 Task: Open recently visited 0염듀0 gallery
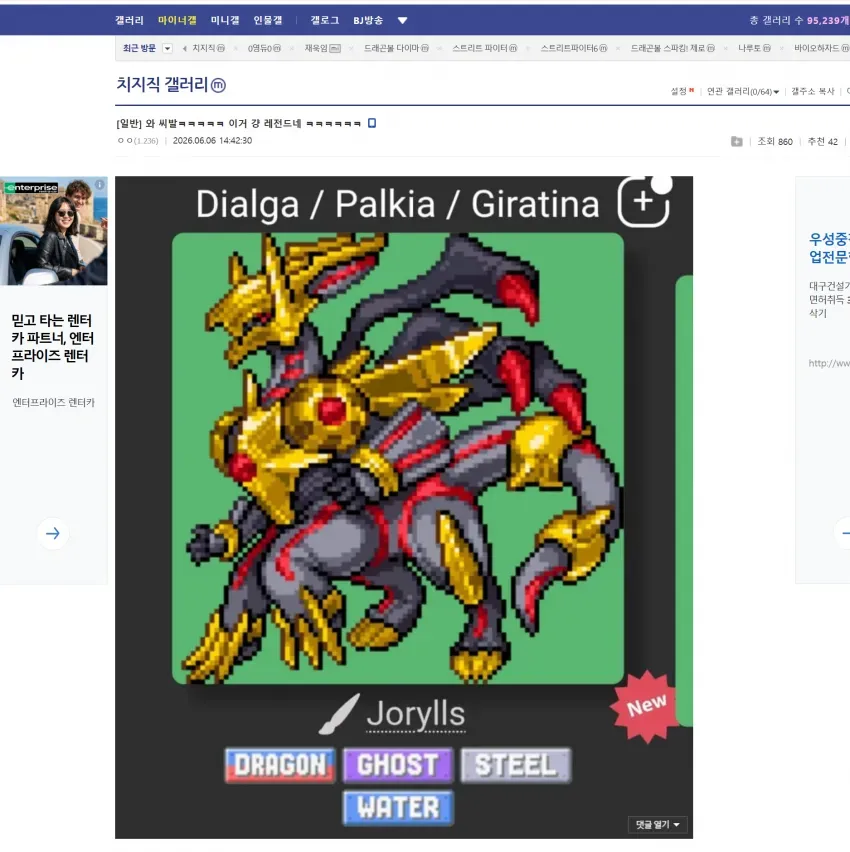point(264,48)
